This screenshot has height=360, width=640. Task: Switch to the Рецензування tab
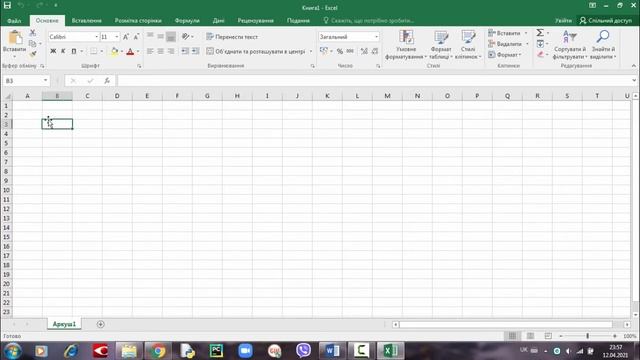click(x=256, y=20)
